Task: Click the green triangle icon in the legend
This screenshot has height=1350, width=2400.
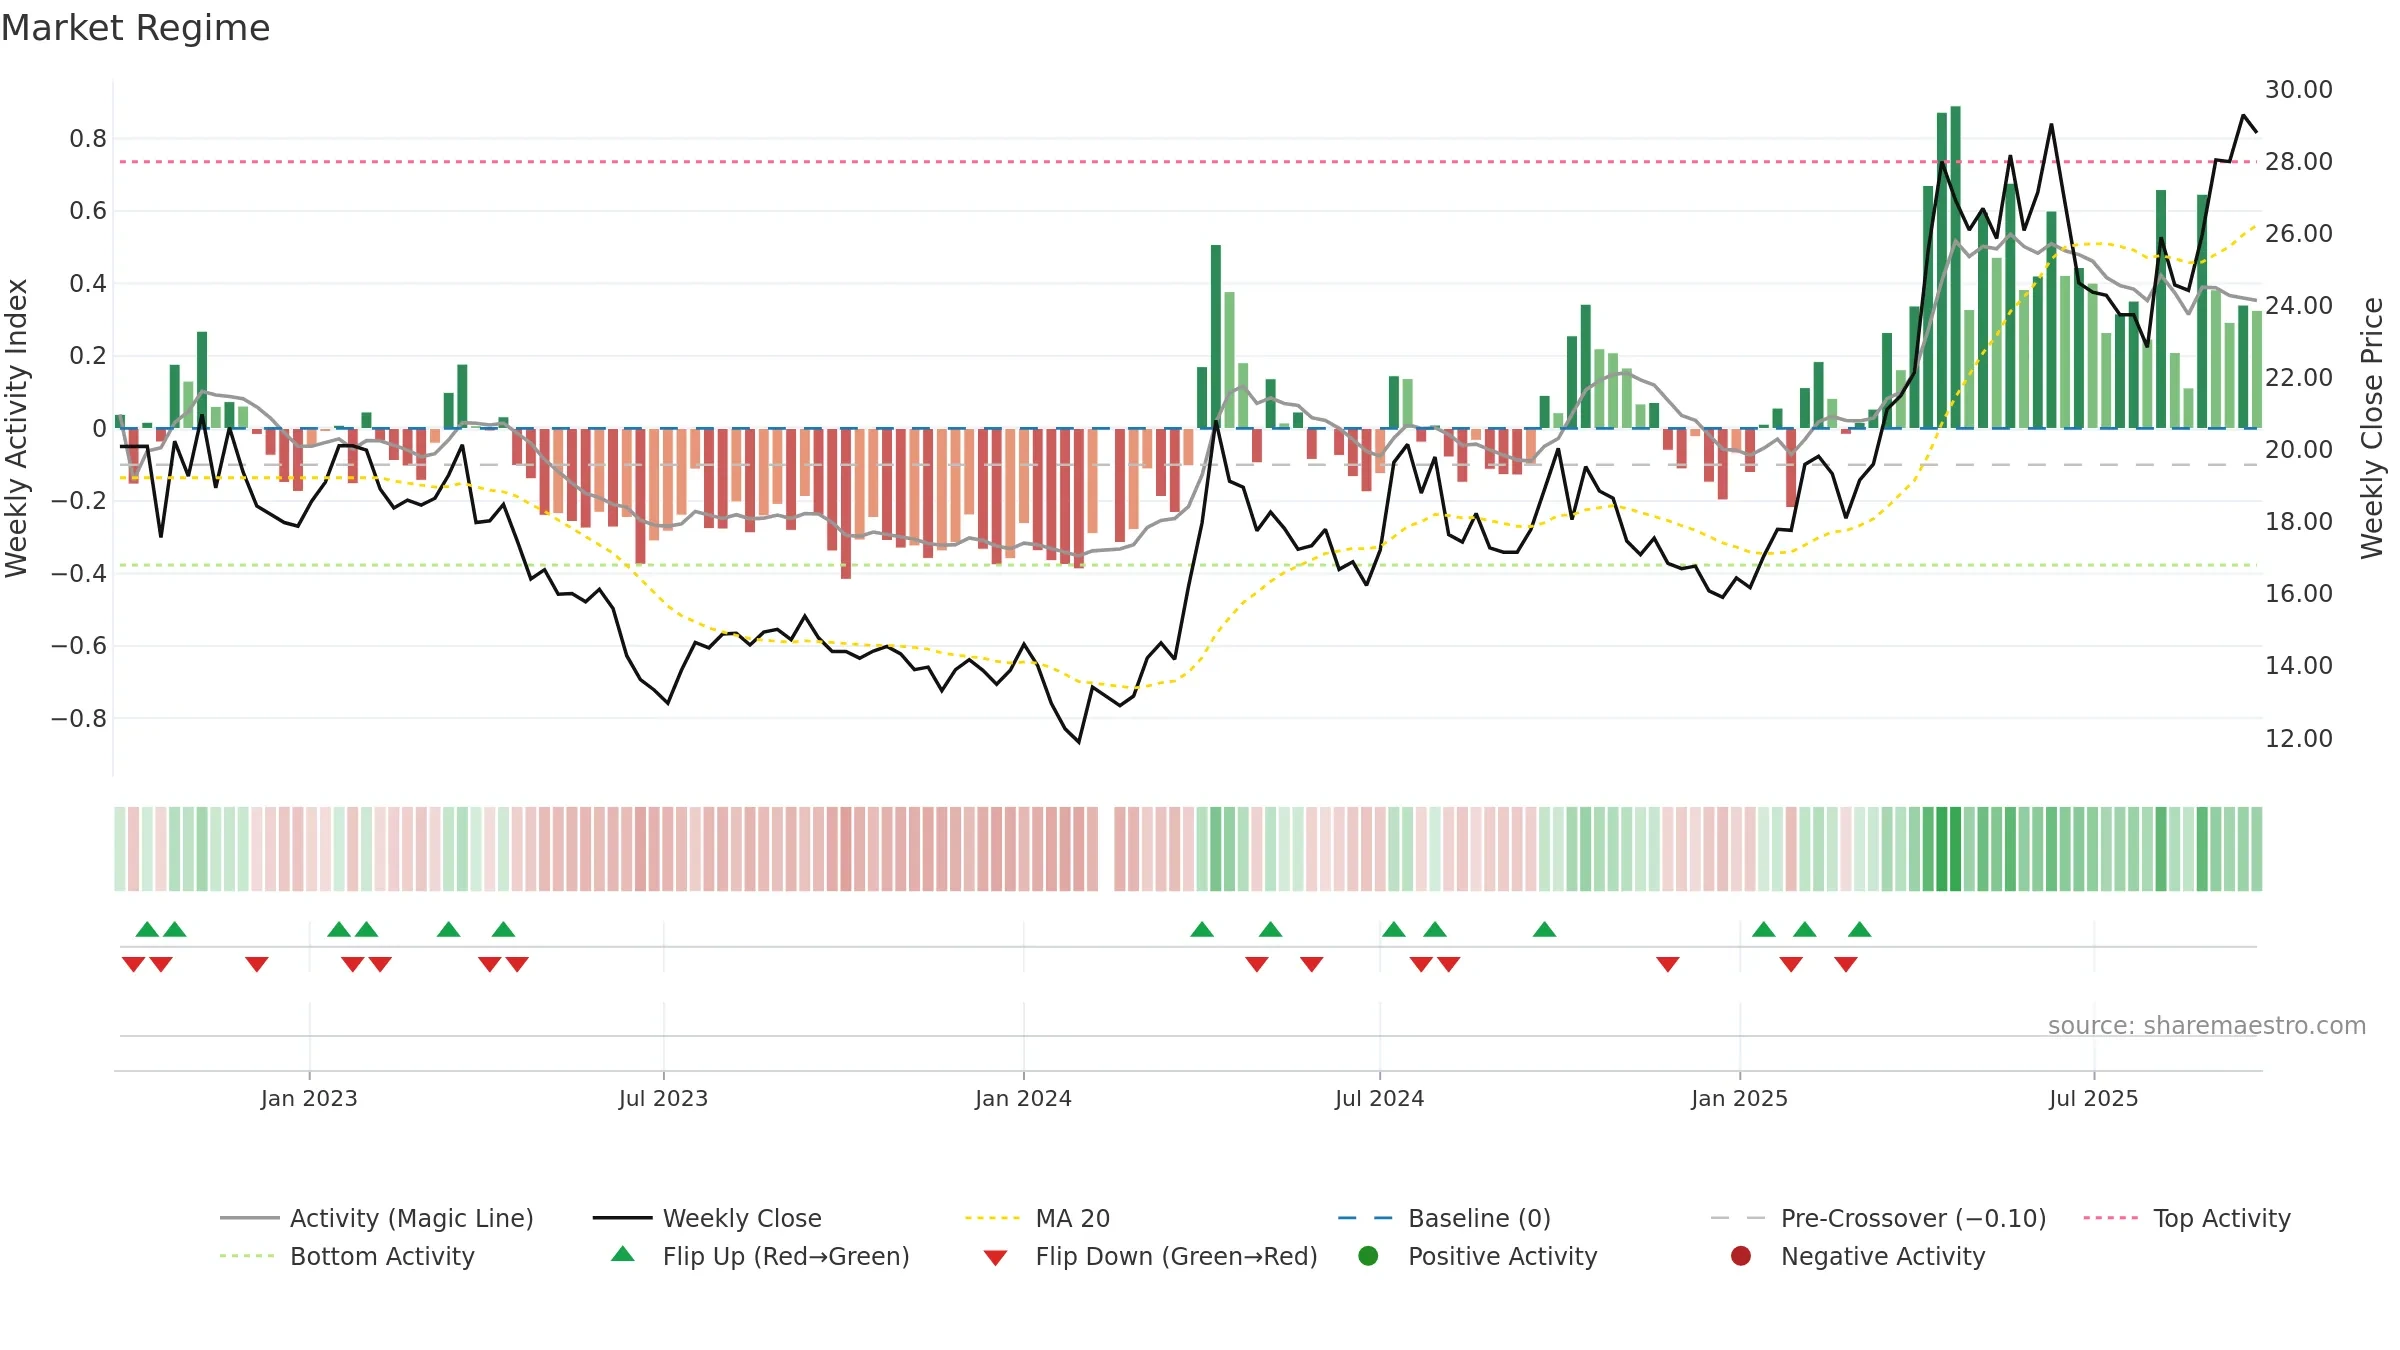Action: point(623,1254)
